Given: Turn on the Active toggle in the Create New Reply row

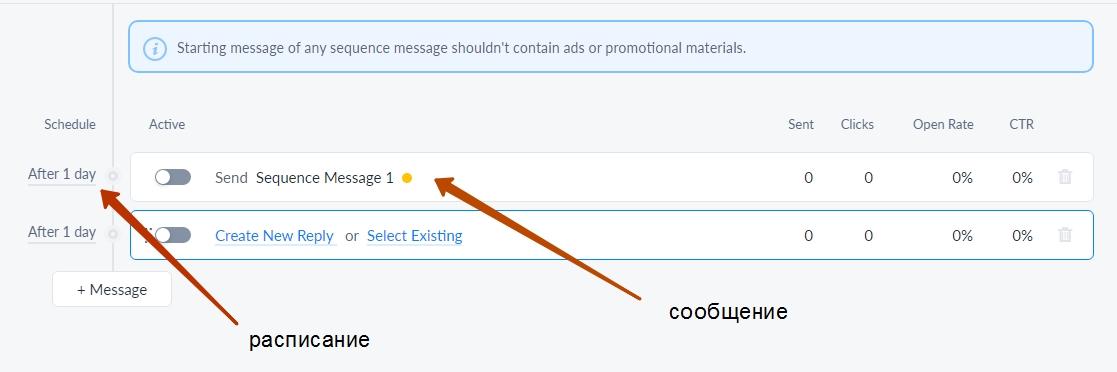Looking at the screenshot, I should tap(173, 235).
